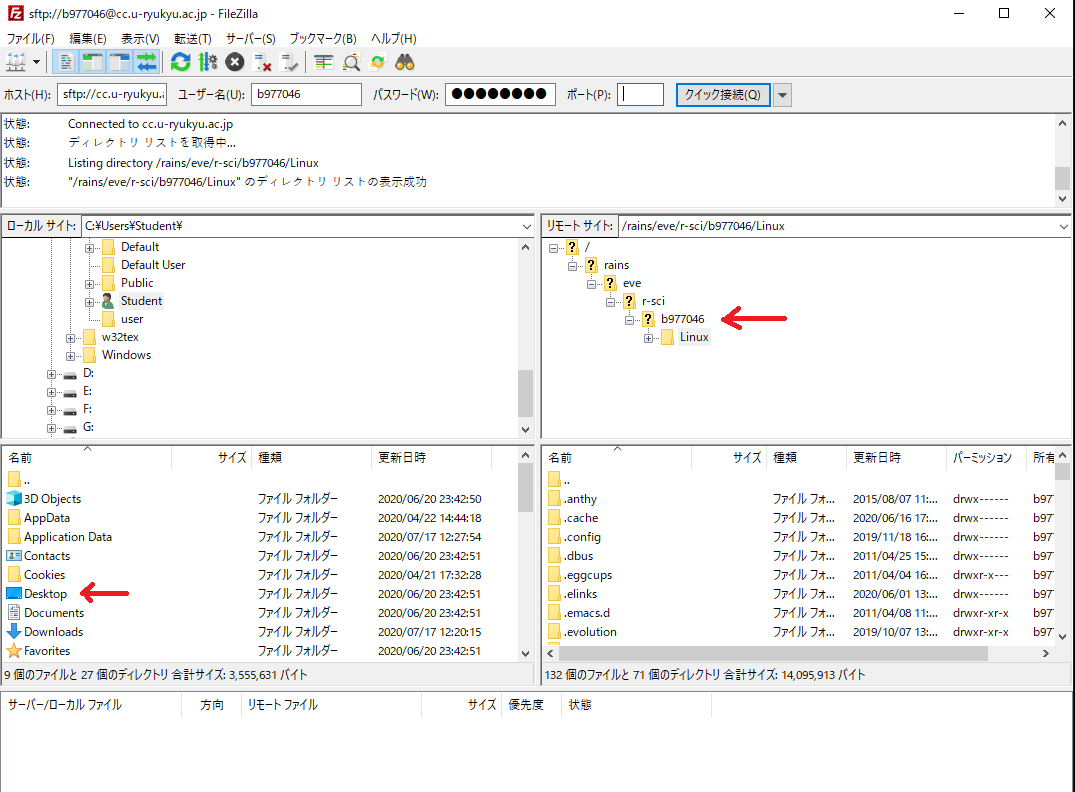1075x792 pixels.
Task: Expand the Windows folder in local tree
Action: [x=71, y=356]
